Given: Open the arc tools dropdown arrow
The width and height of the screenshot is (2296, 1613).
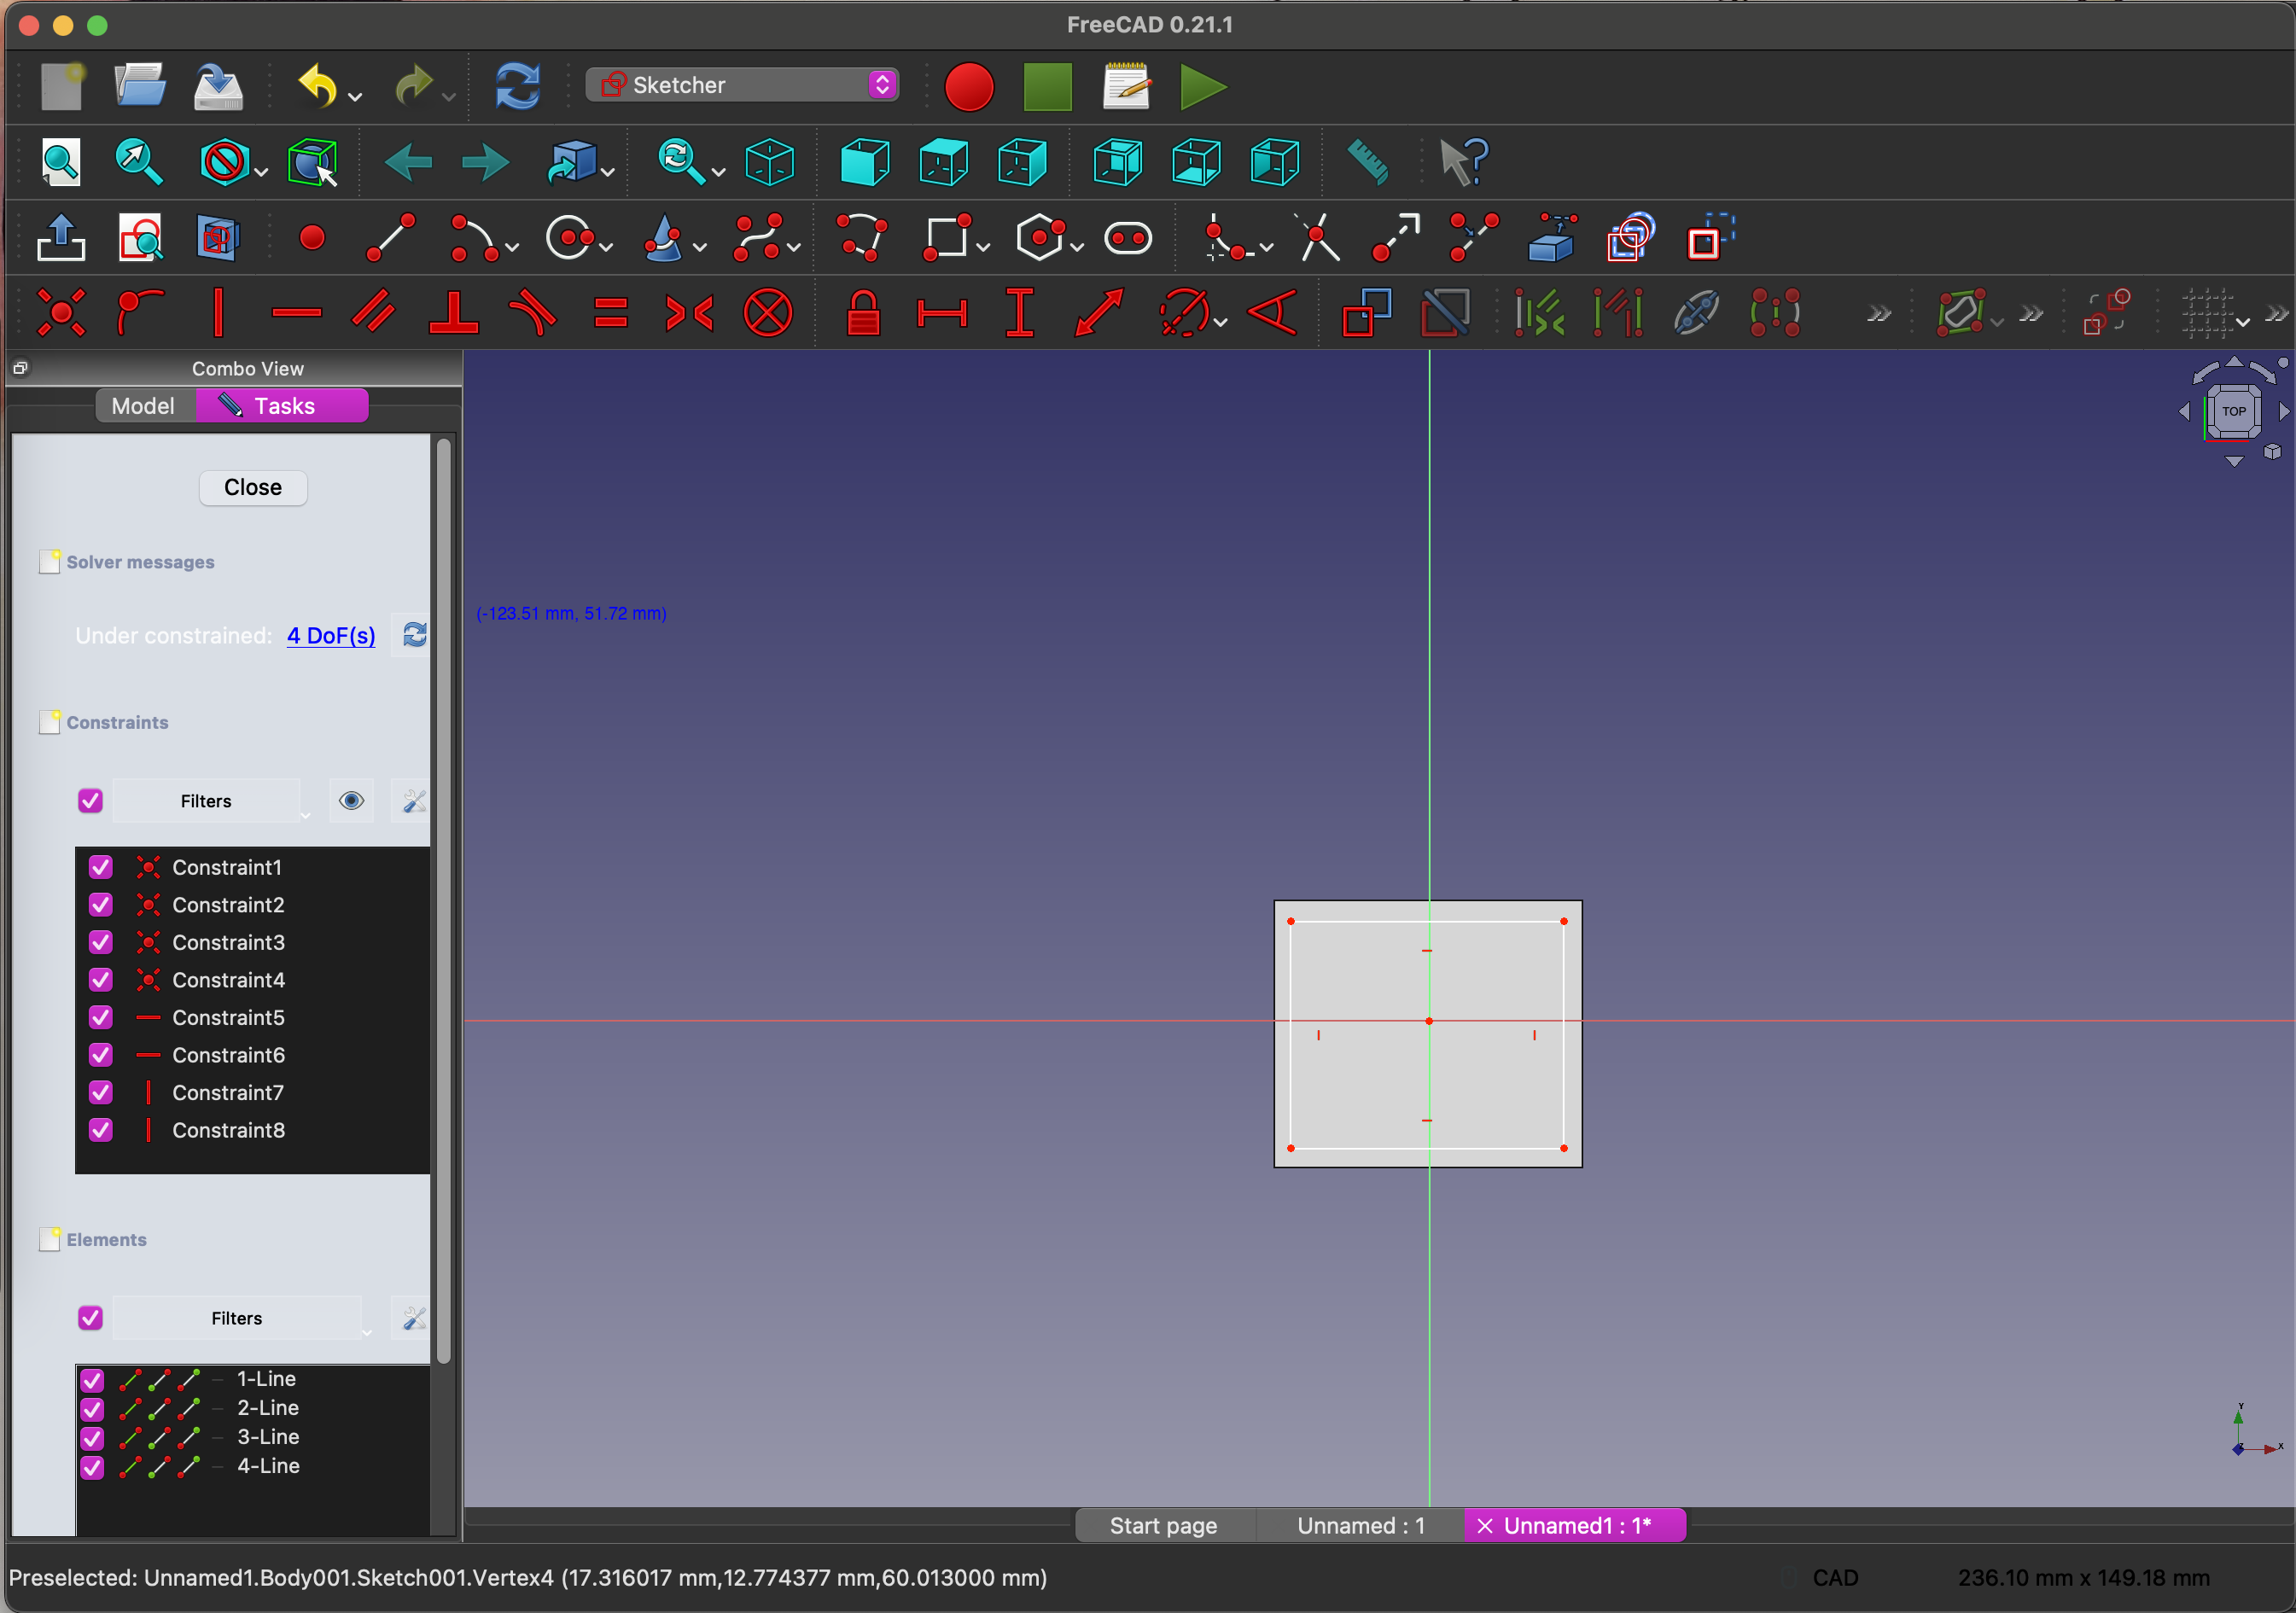Looking at the screenshot, I should point(512,247).
